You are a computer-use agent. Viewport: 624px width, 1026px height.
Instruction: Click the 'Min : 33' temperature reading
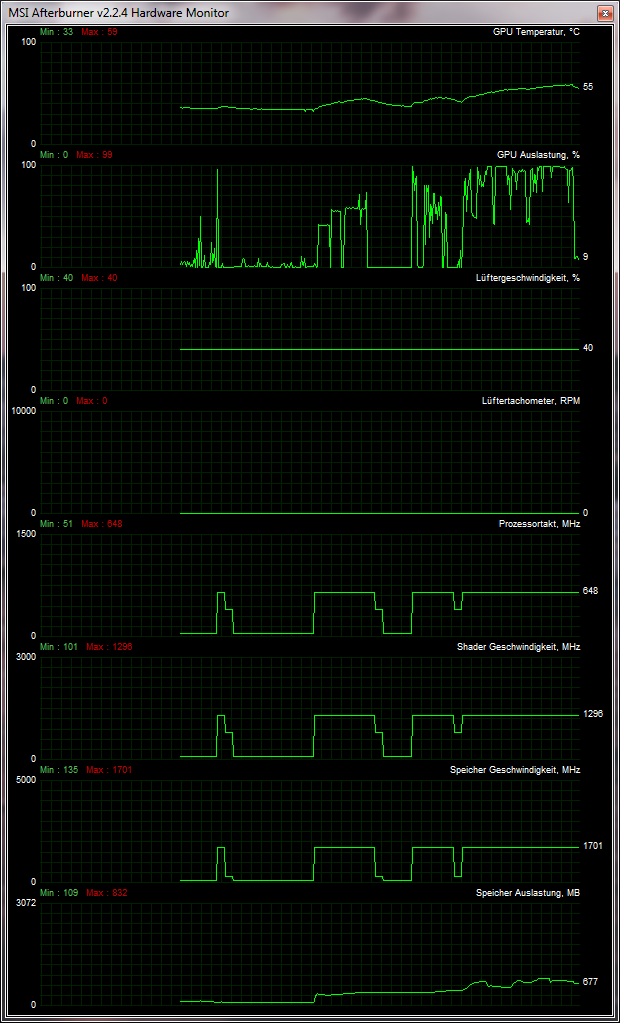56,31
